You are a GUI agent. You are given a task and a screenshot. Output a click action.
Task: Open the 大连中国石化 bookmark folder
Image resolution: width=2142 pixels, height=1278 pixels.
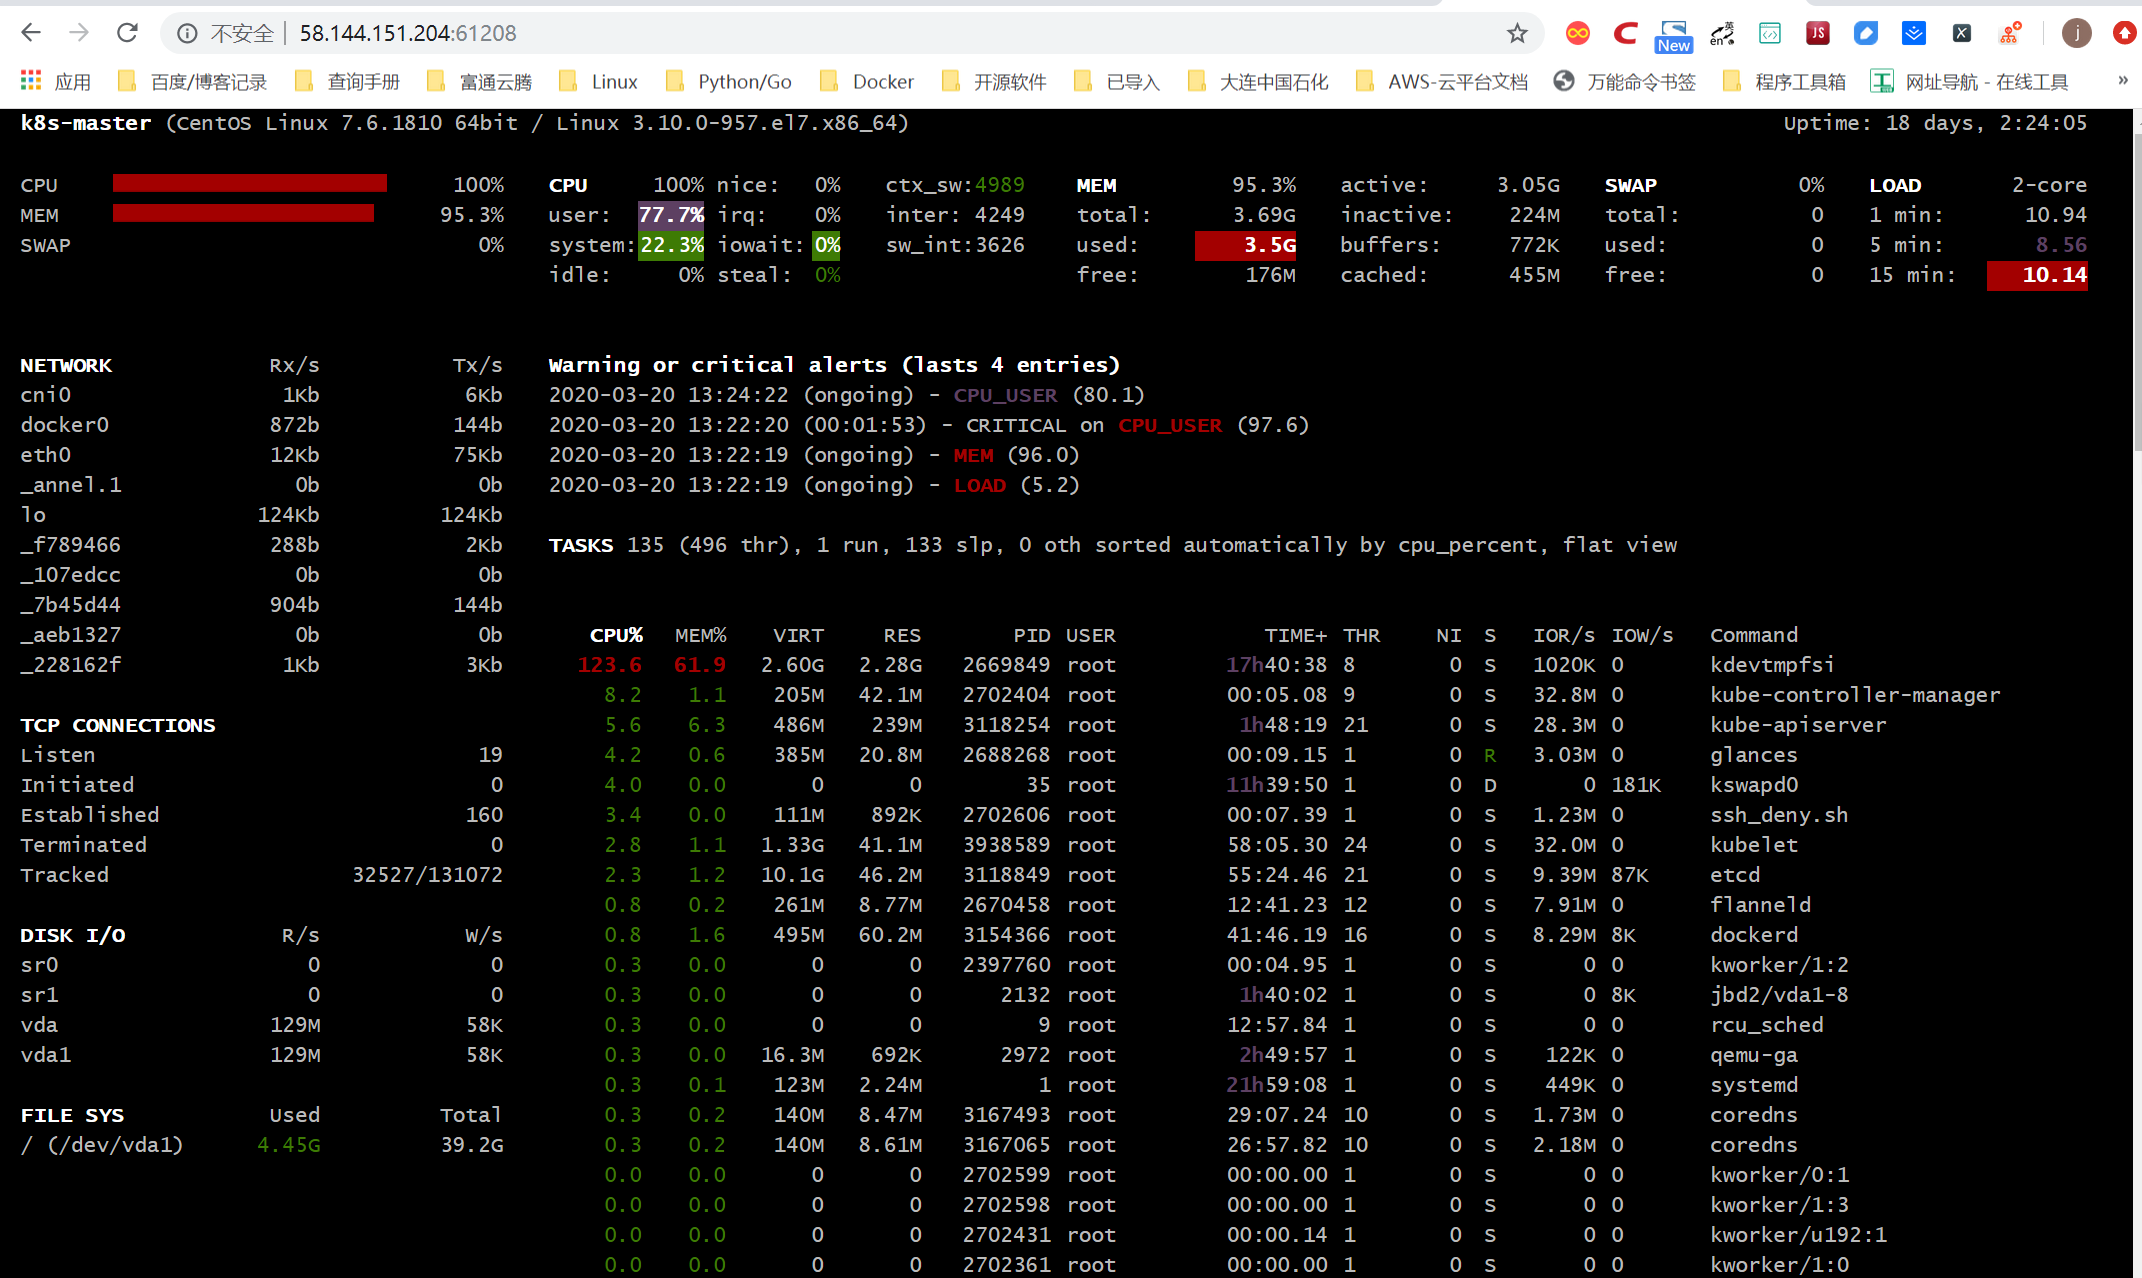coord(1257,81)
